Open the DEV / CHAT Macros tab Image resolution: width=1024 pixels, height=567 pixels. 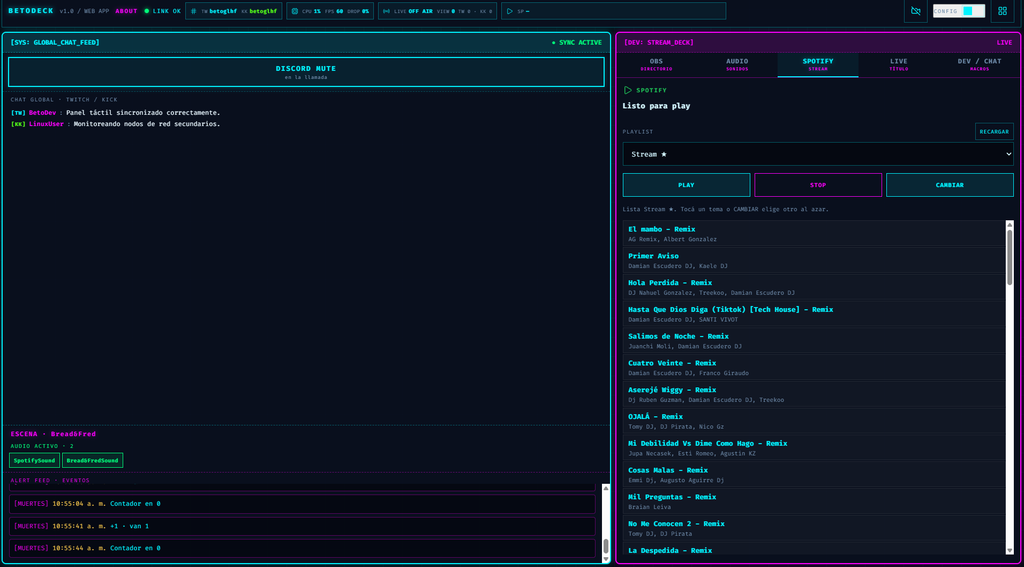[x=980, y=65]
